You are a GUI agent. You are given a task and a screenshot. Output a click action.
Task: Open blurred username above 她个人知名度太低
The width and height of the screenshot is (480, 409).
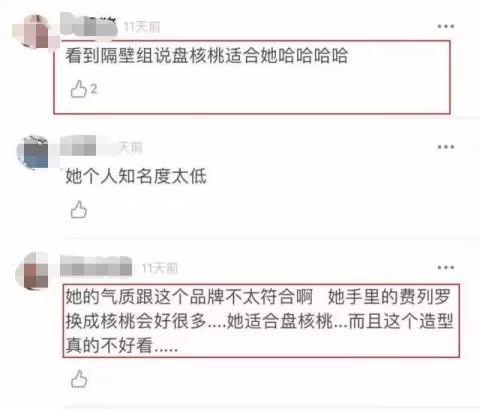[80, 146]
